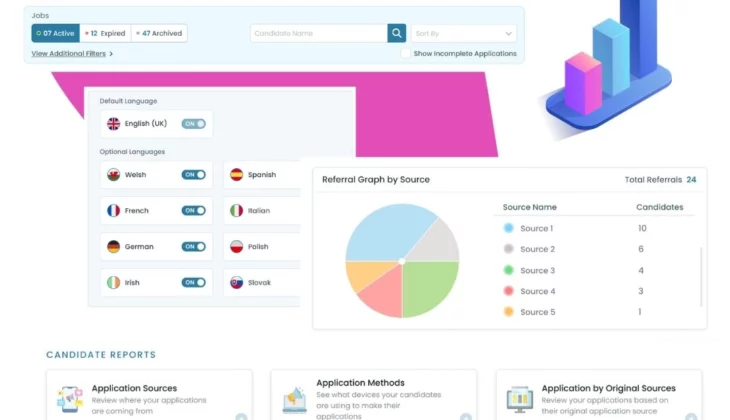Click the Welsh flag icon
This screenshot has width=730, height=420.
coord(114,174)
